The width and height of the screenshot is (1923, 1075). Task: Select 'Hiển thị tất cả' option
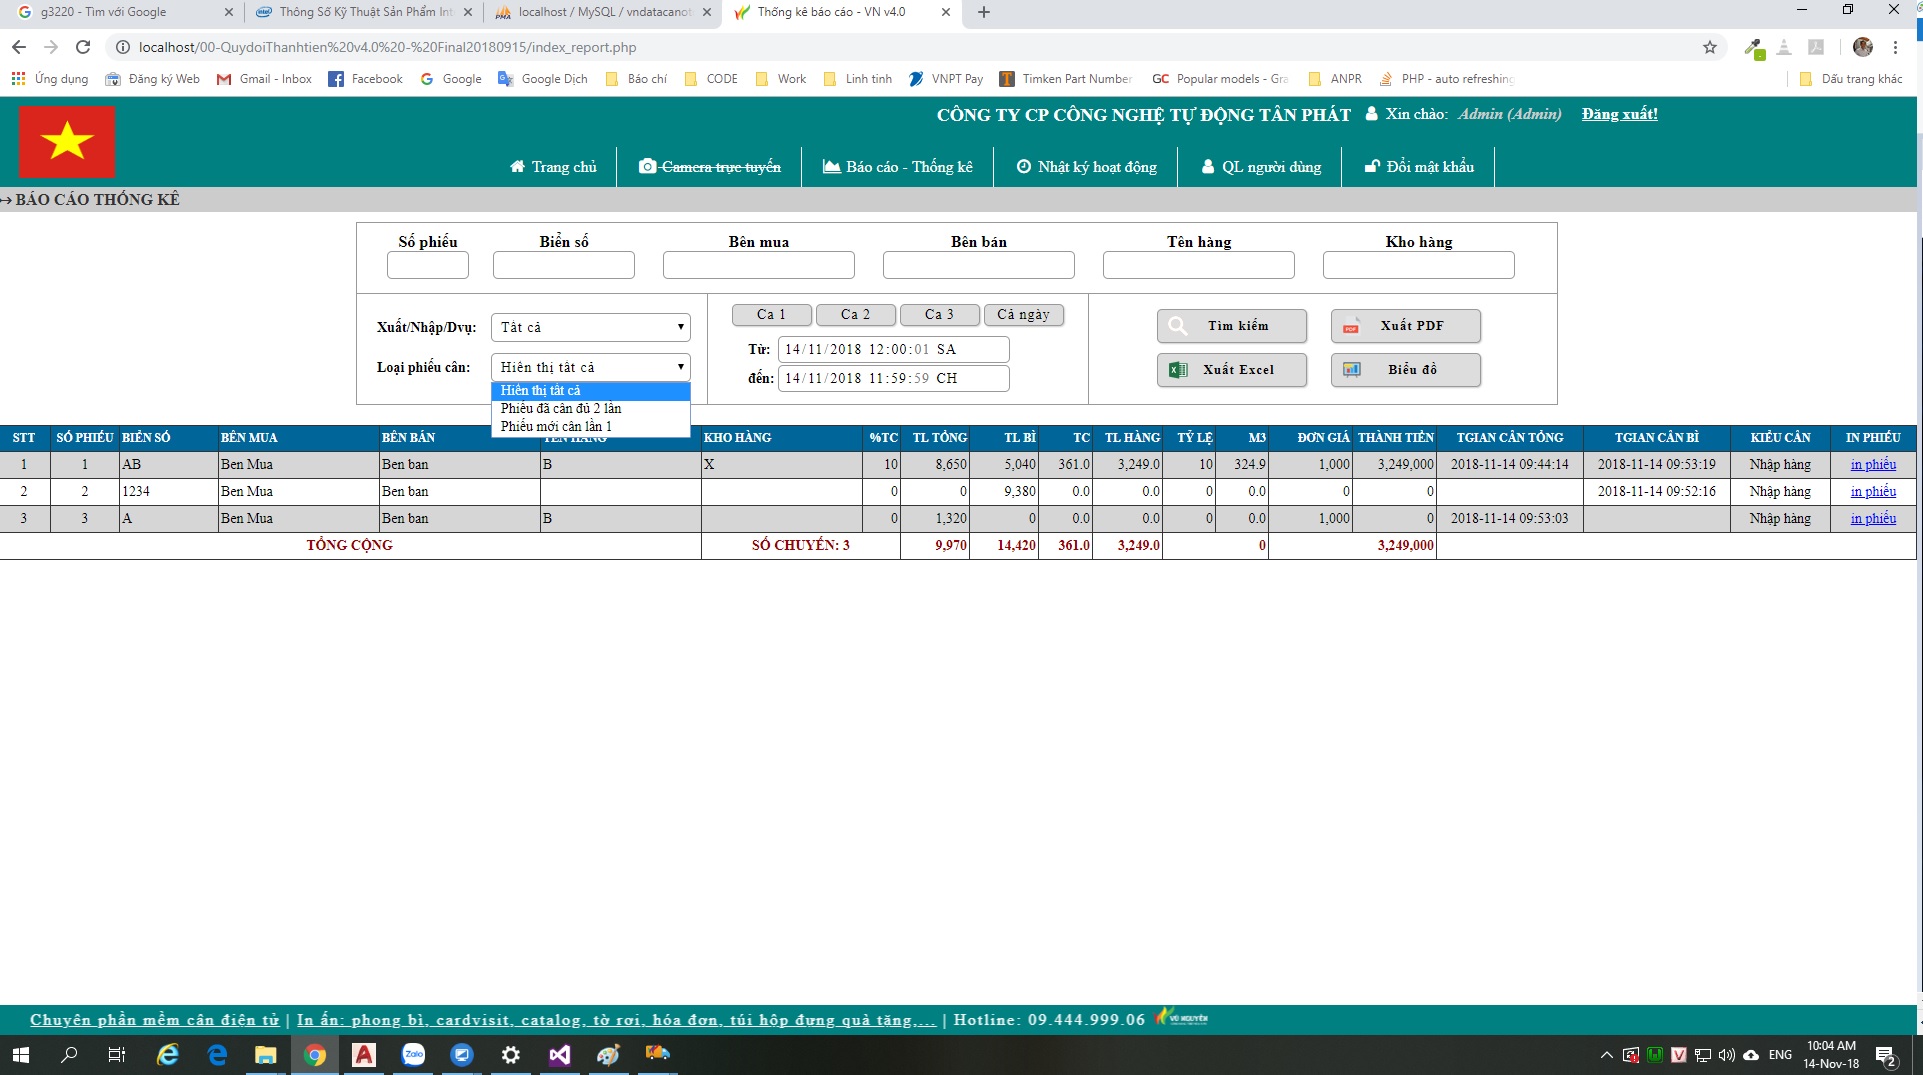[x=591, y=391]
